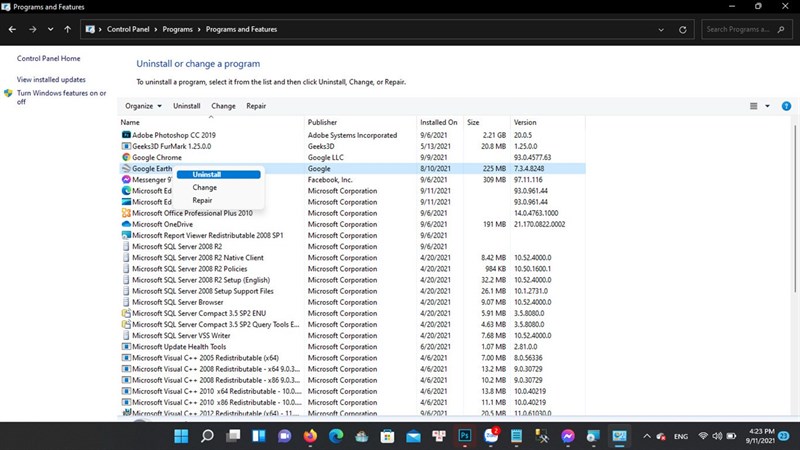
Task: Launch Firefox from the taskbar
Action: [309, 436]
